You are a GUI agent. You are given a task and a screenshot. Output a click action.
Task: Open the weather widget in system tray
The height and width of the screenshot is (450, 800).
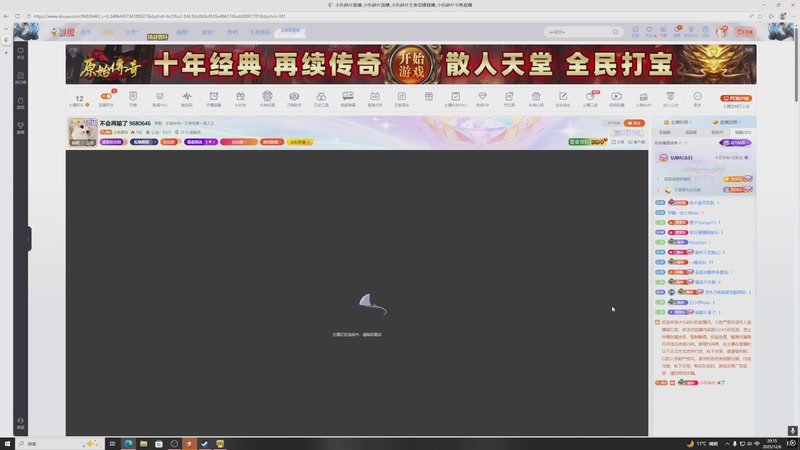click(702, 444)
